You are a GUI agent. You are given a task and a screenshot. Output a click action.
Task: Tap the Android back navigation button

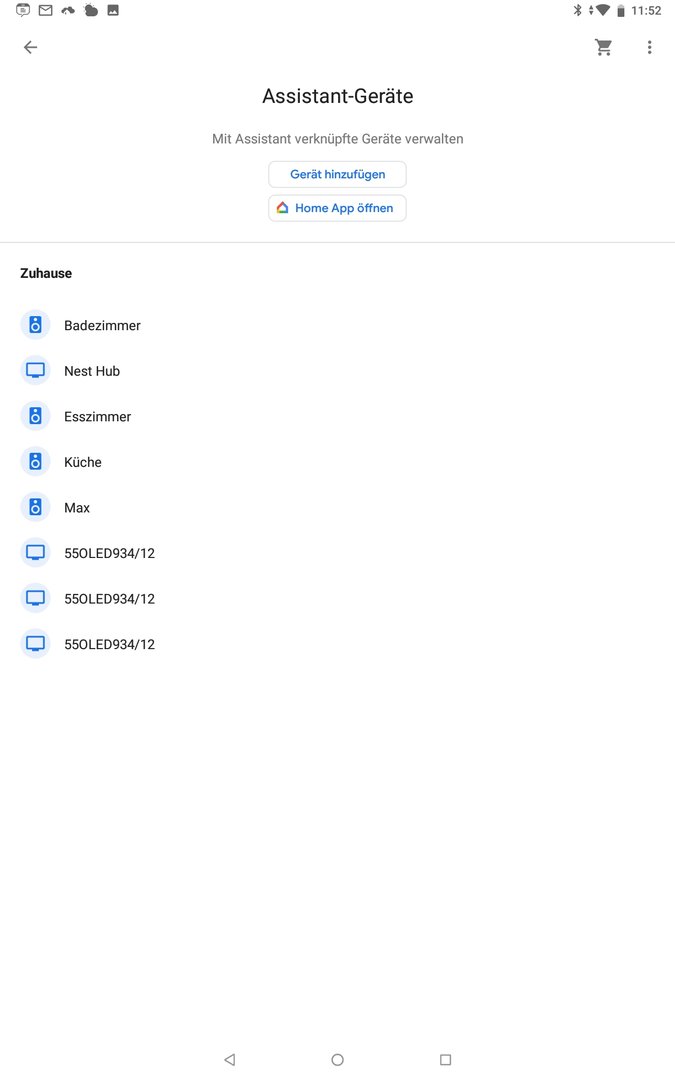click(x=230, y=1059)
